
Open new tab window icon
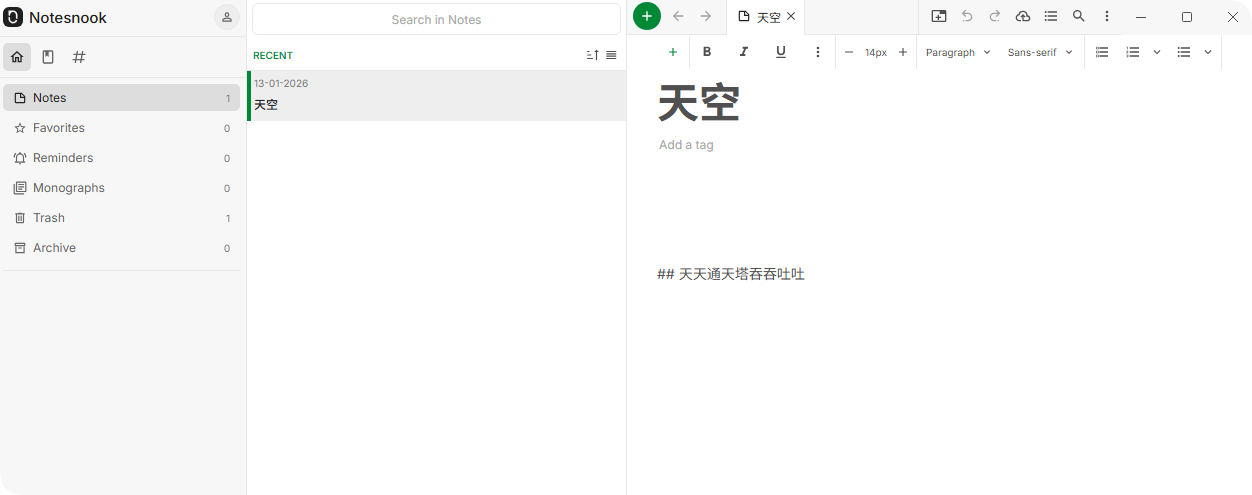[x=939, y=16]
